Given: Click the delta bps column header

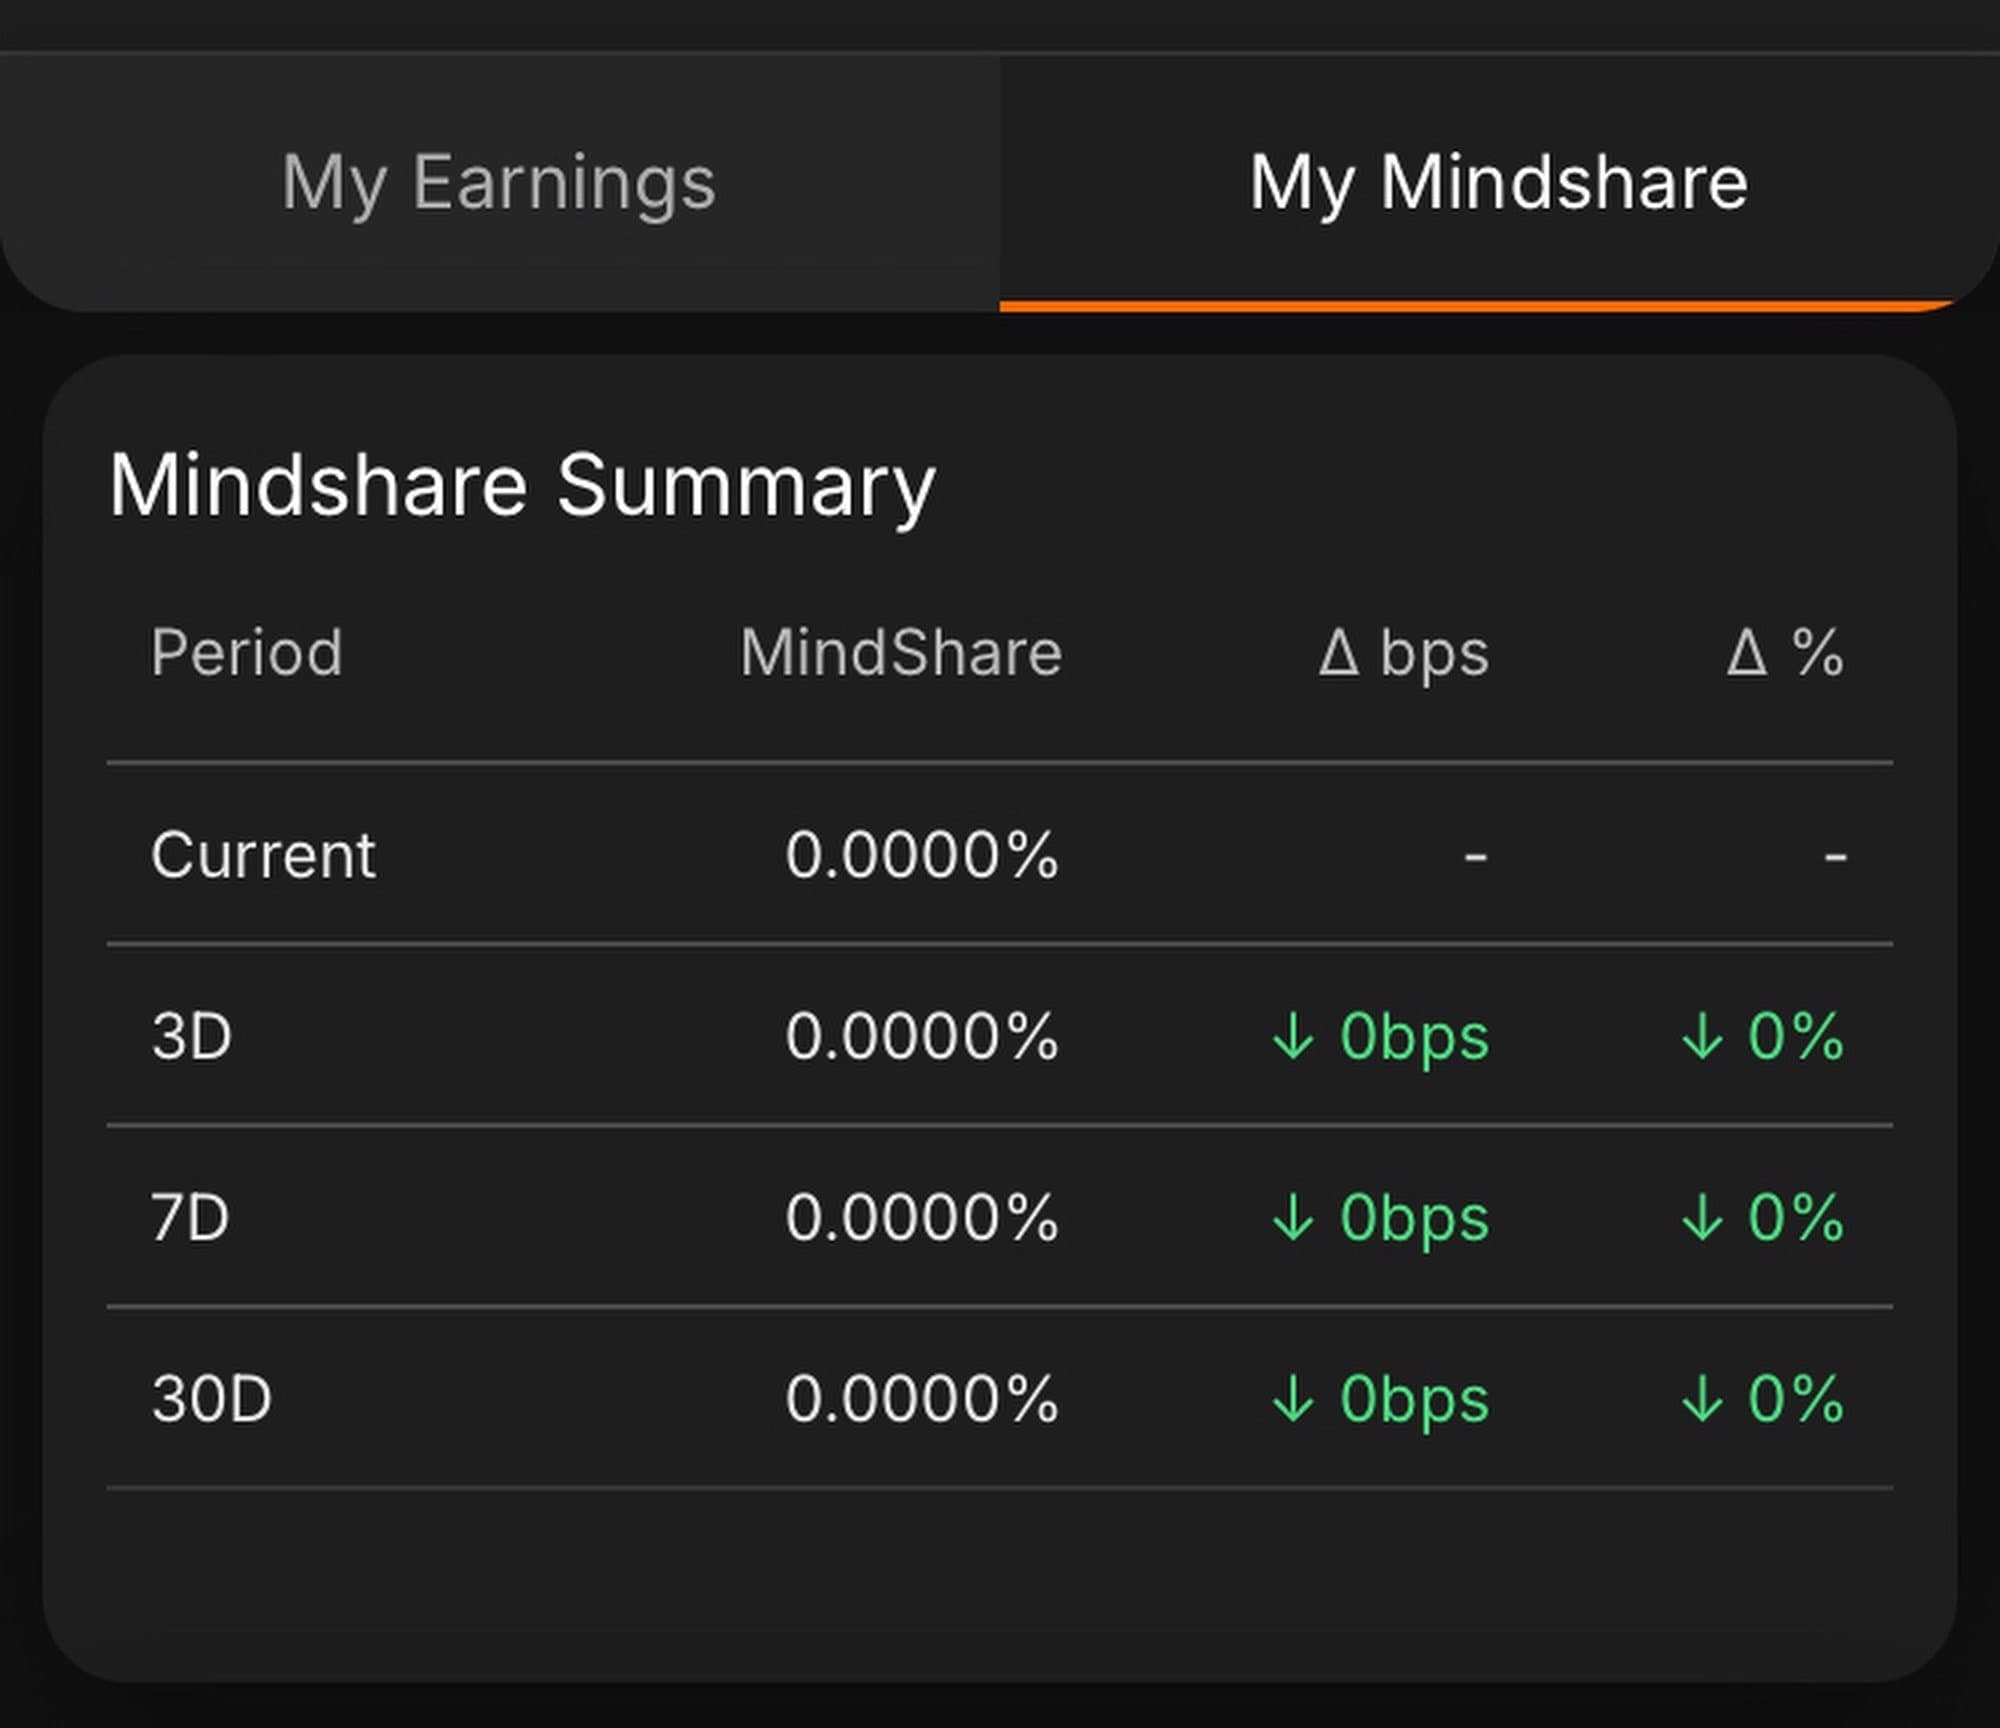Looking at the screenshot, I should (1404, 654).
